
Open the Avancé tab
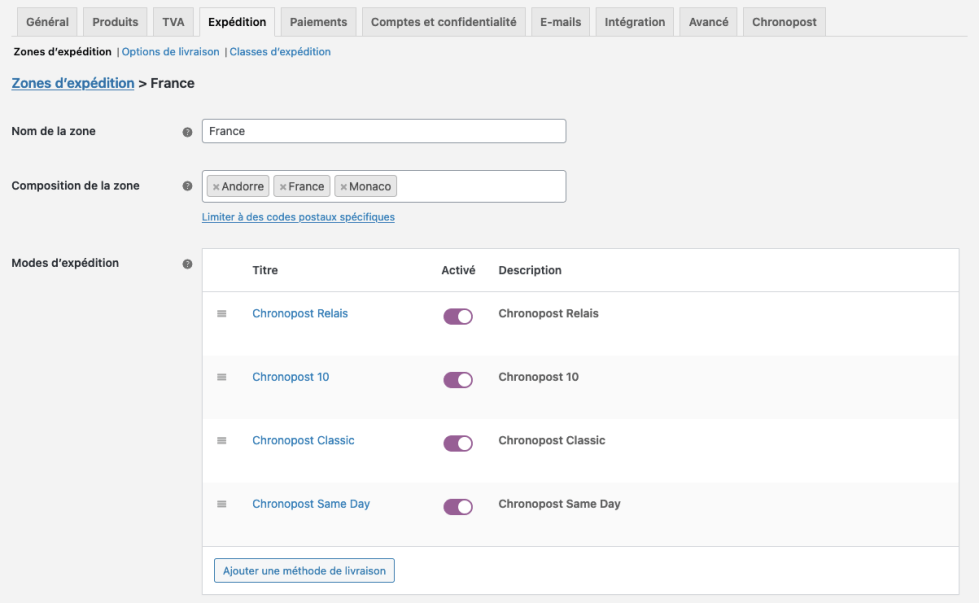709,22
